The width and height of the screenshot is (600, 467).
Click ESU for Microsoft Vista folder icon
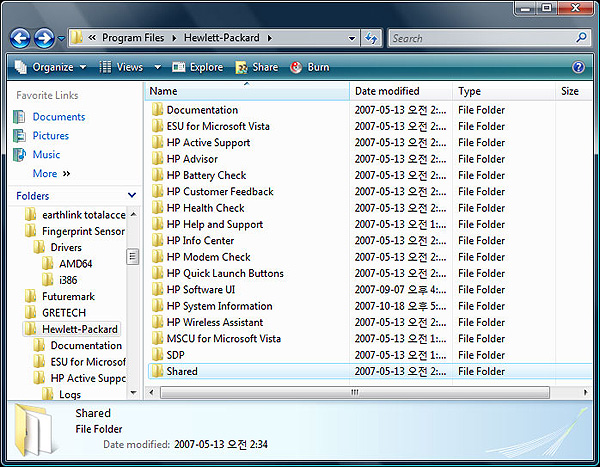click(157, 126)
